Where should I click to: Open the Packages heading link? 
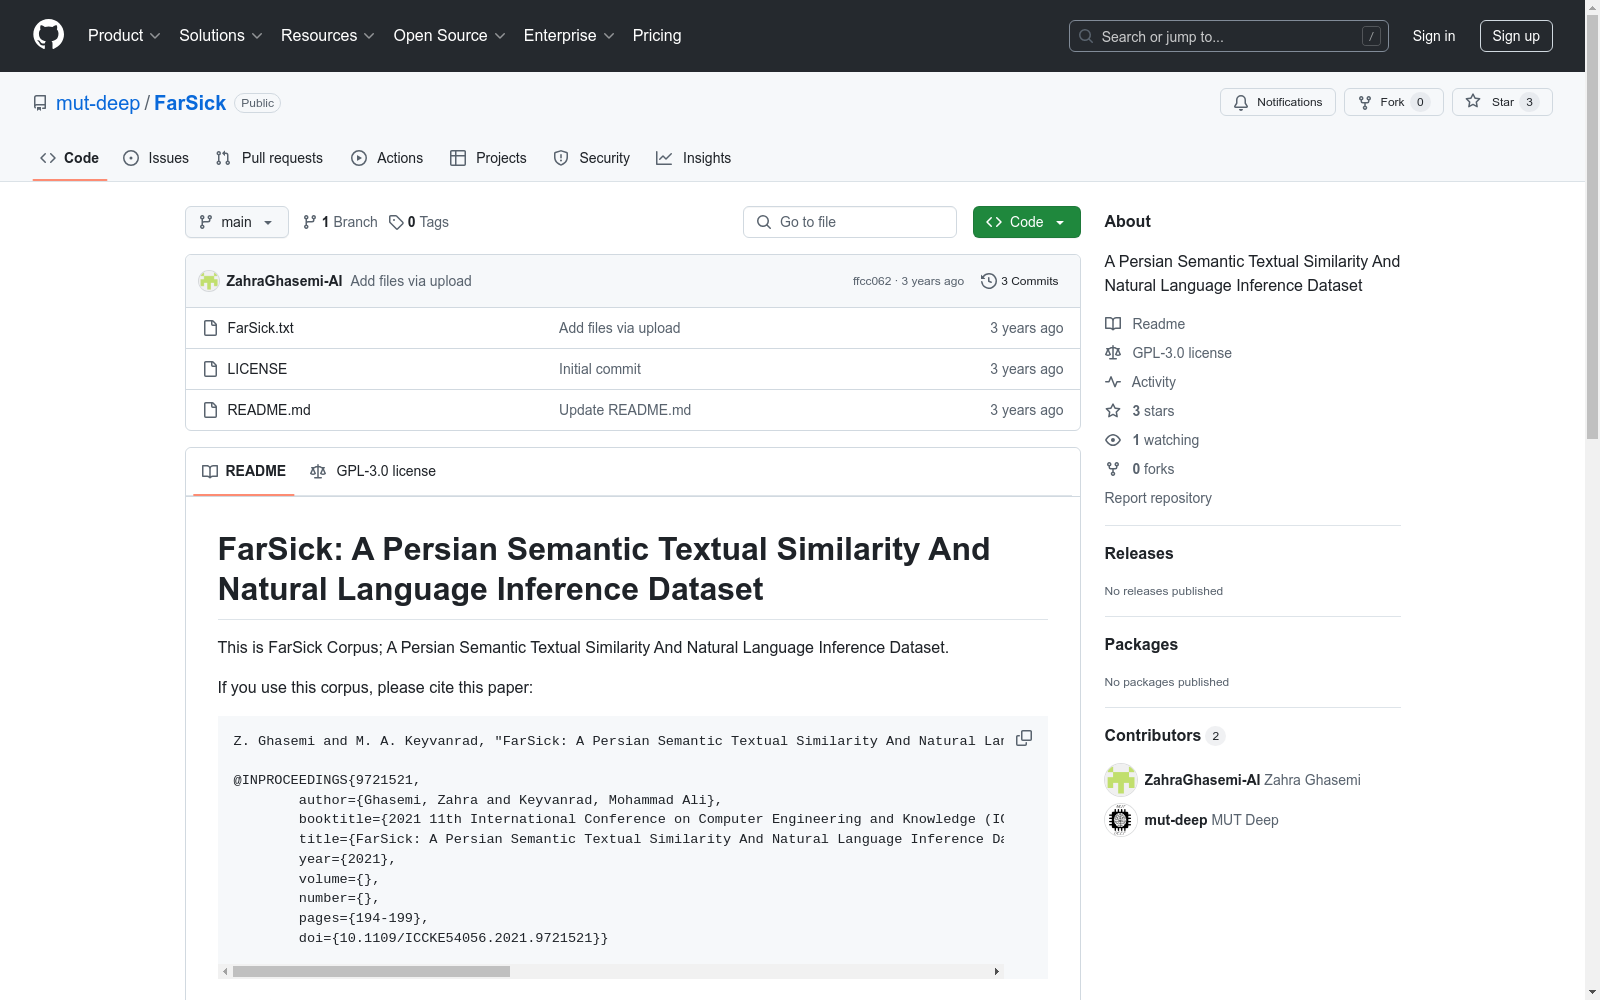(x=1141, y=644)
